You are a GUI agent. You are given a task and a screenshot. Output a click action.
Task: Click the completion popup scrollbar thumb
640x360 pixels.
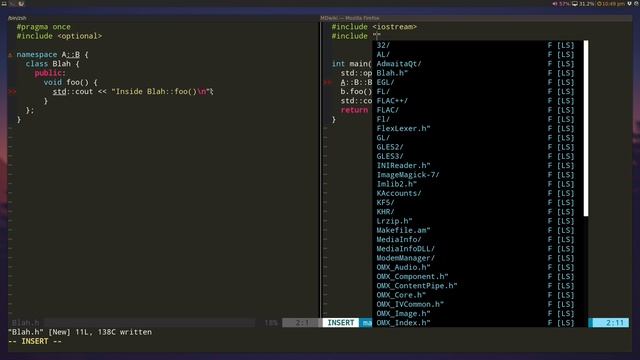click(586, 128)
